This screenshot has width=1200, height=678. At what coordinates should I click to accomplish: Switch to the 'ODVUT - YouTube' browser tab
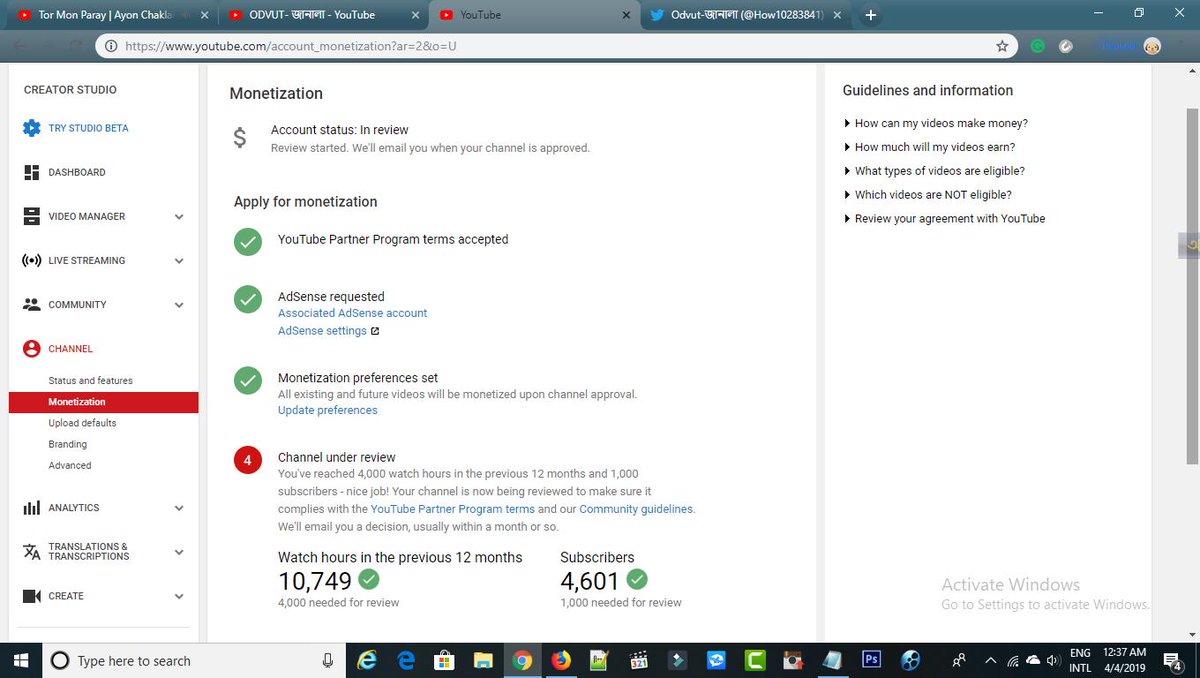322,15
